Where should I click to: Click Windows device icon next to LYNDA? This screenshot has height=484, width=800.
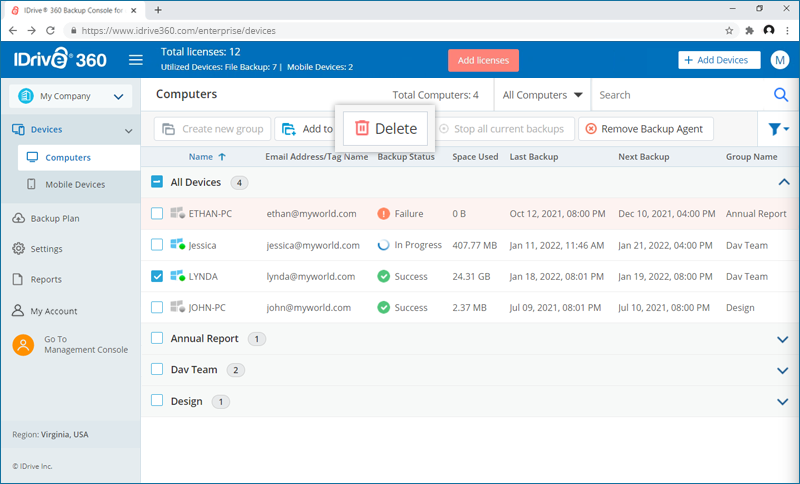coord(177,276)
